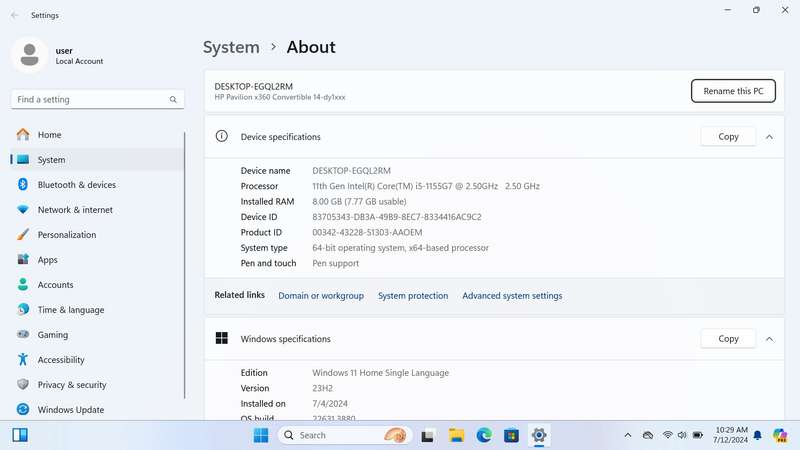Go to Home settings page

(x=97, y=135)
